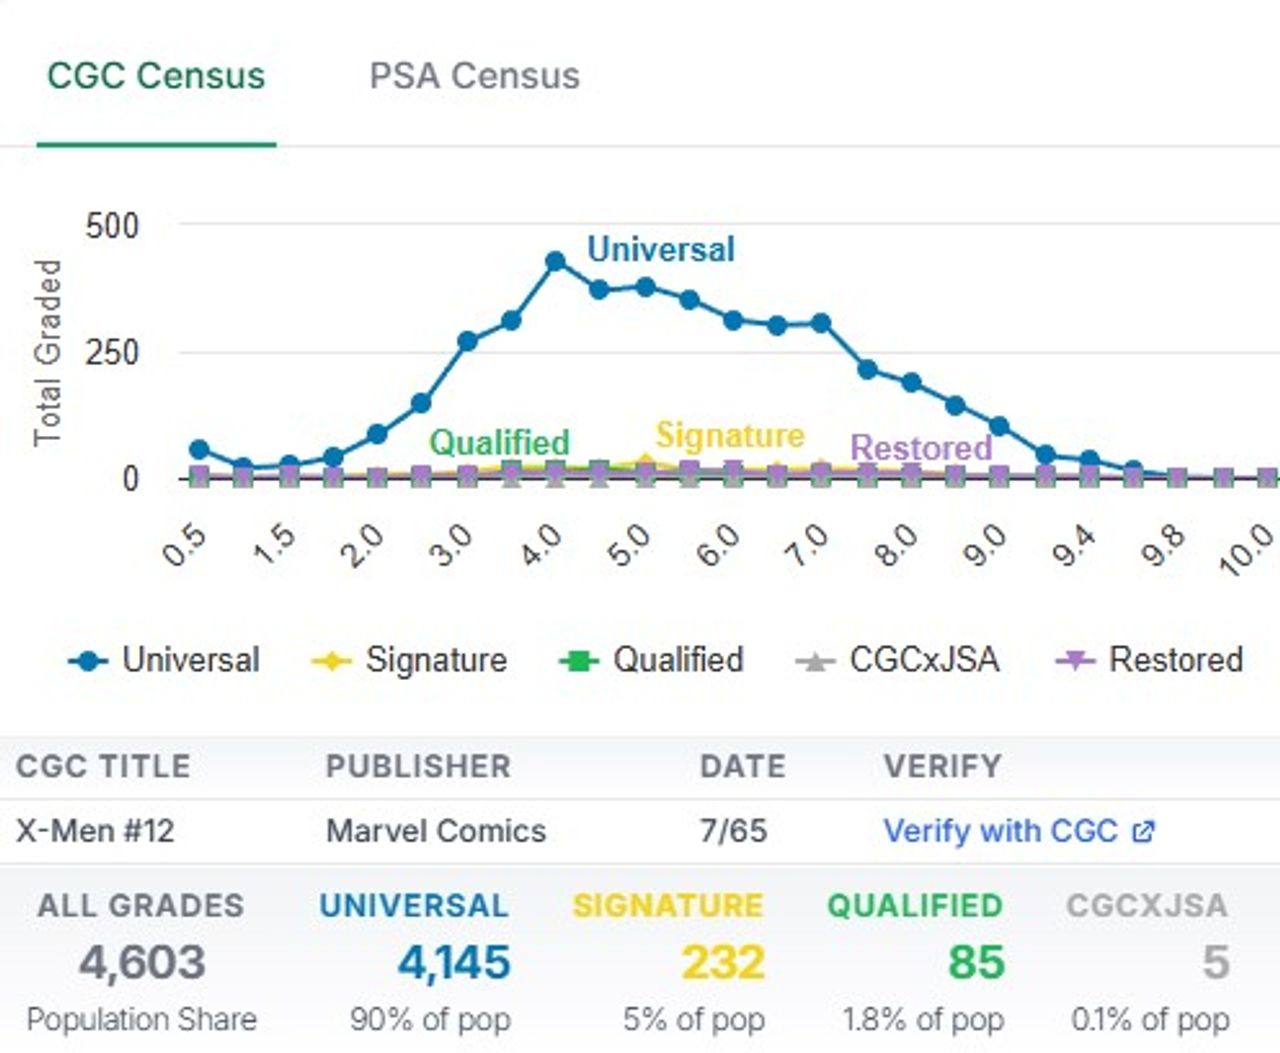Toggle the Universal series in legend

click(x=190, y=660)
